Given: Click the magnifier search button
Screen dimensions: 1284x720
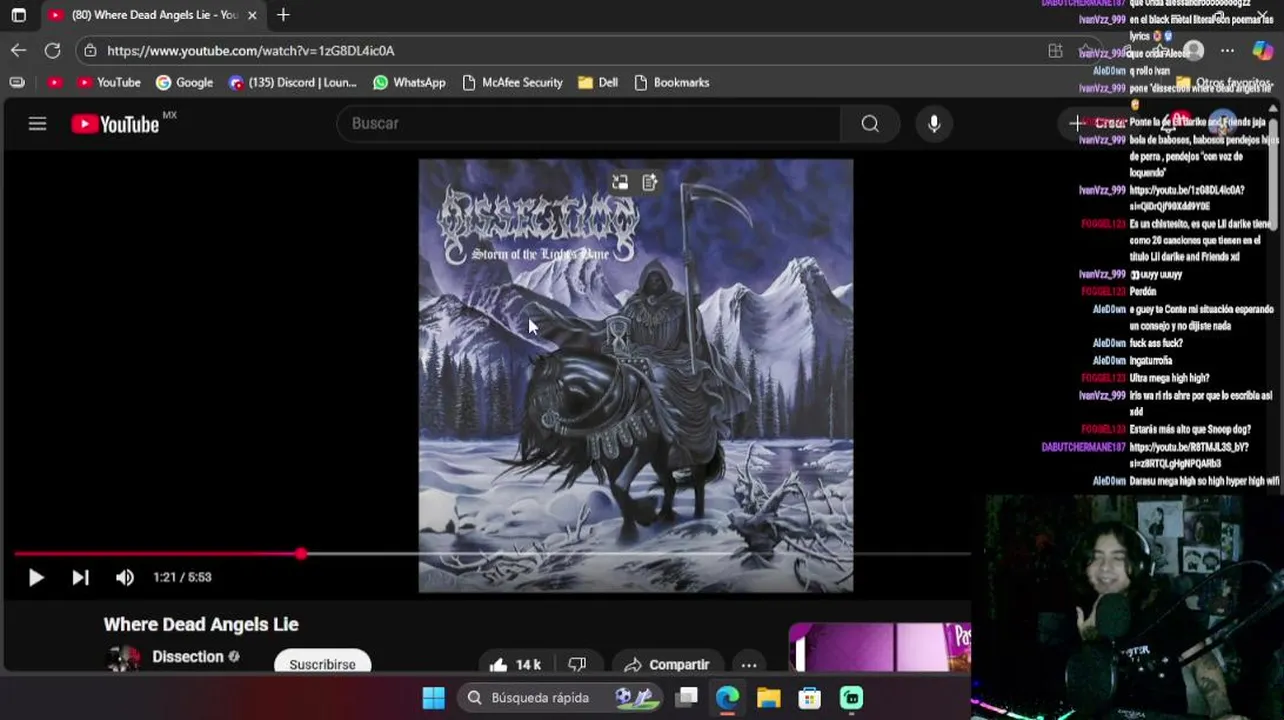Looking at the screenshot, I should click(x=870, y=123).
